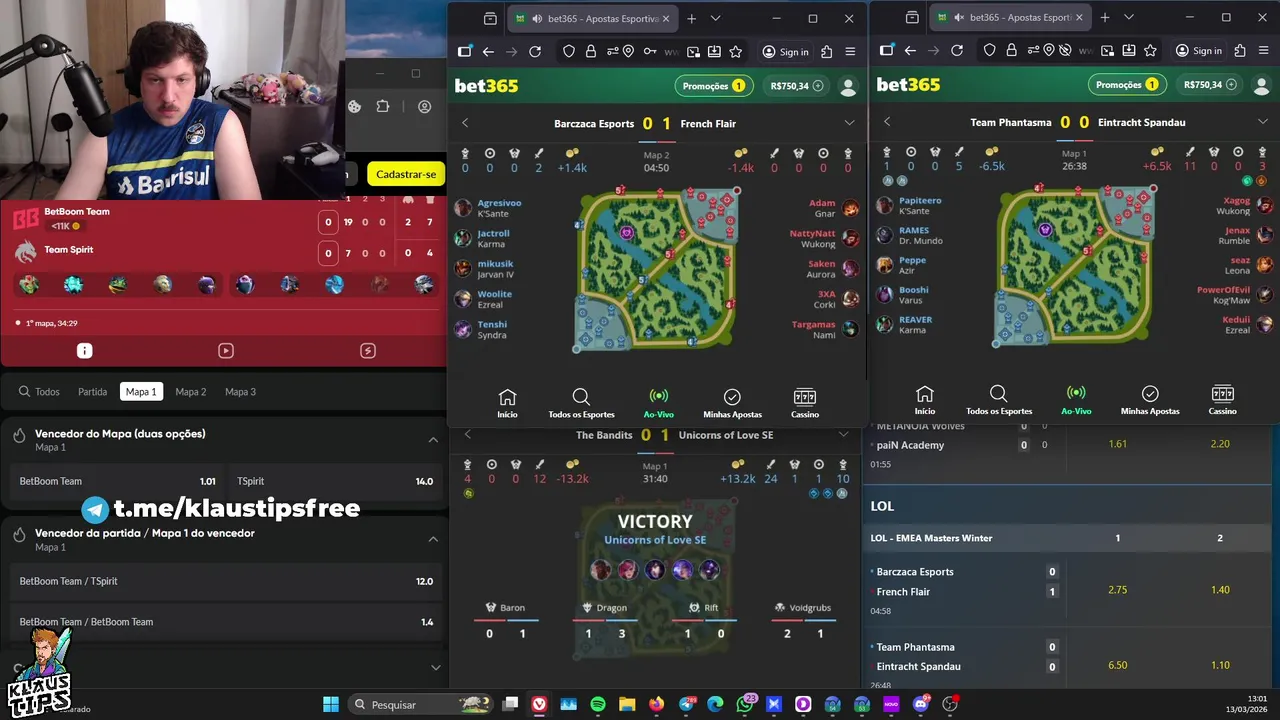The image size is (1280, 720).
Task: Pick French Flair odds 1.40
Action: click(1220, 590)
